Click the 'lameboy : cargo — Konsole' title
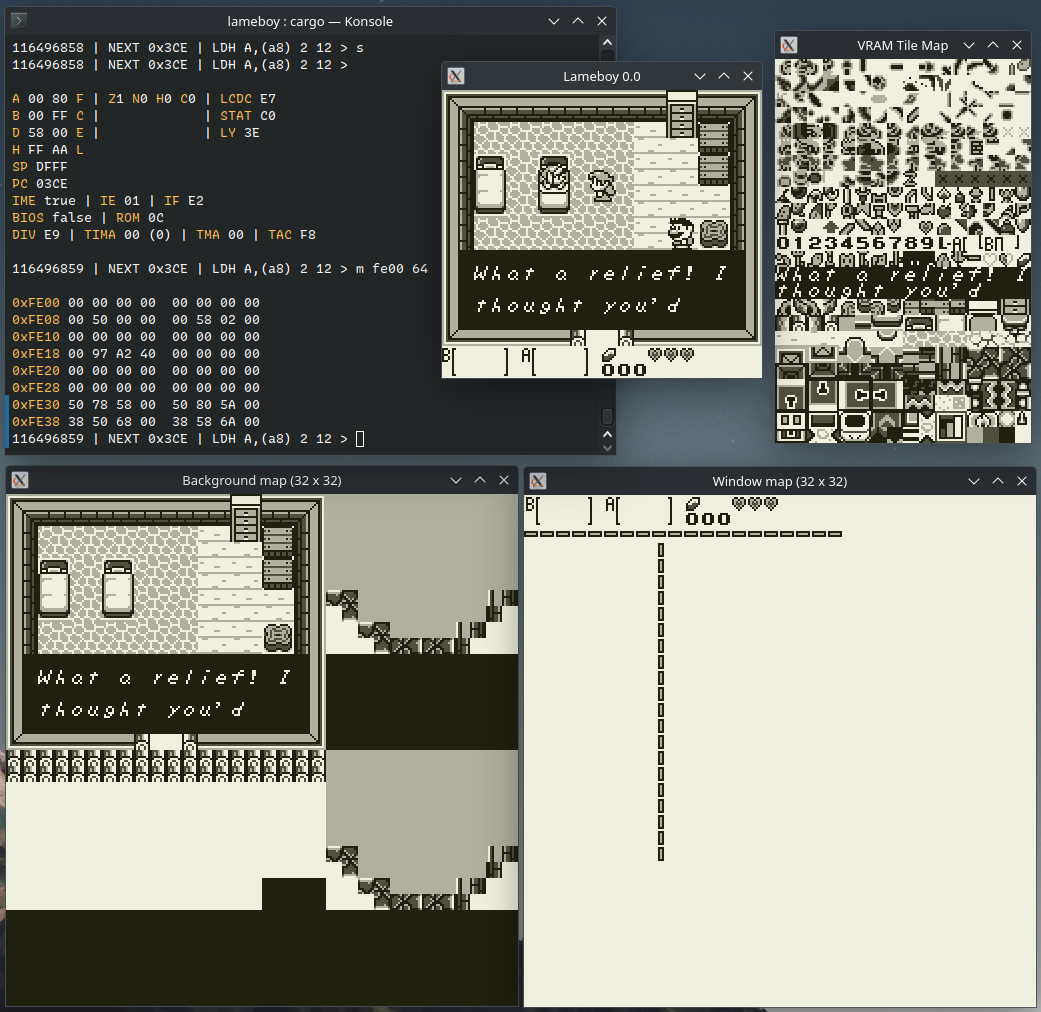Image resolution: width=1041 pixels, height=1012 pixels. click(309, 21)
